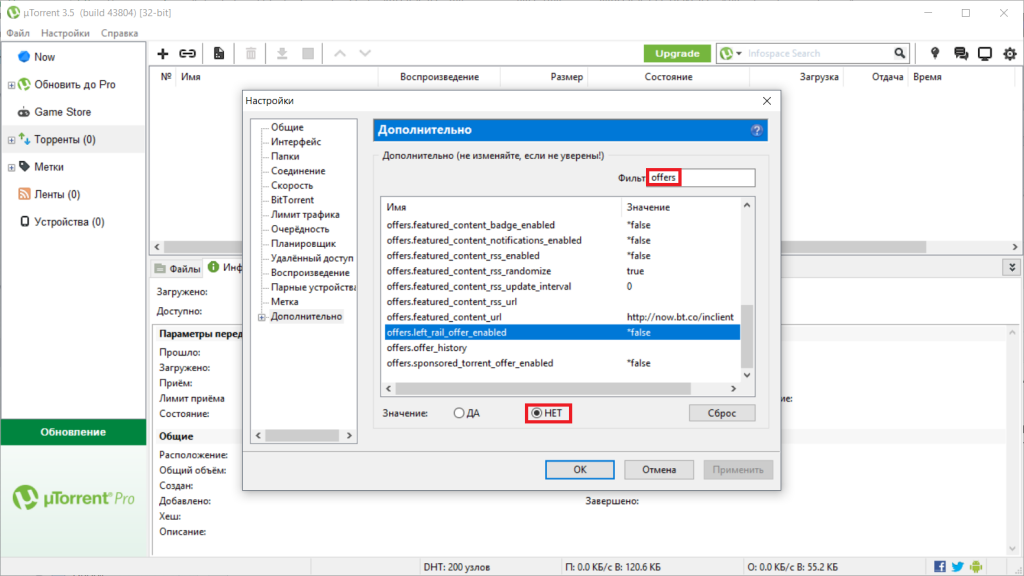
Task: Click the Start download arrow icon
Action: 282,54
